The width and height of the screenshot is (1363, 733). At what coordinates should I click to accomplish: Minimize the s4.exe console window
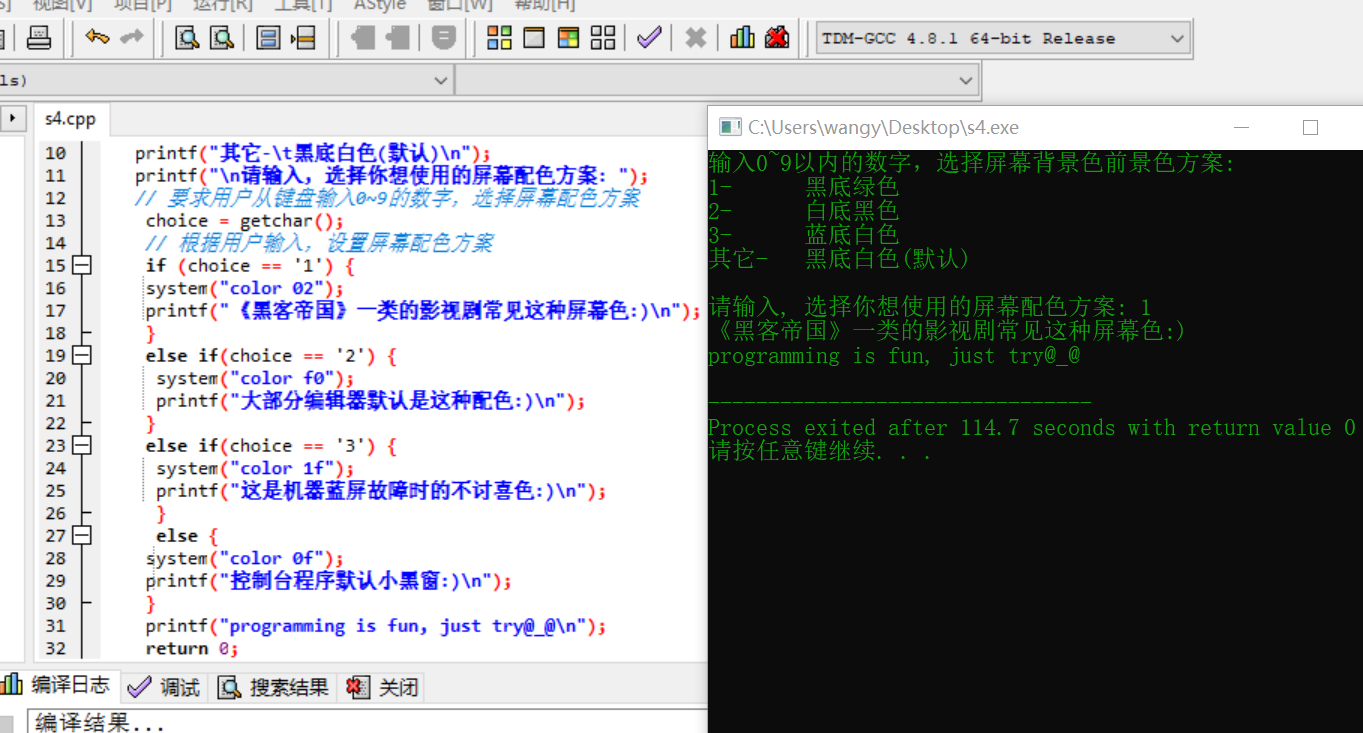tap(1242, 127)
